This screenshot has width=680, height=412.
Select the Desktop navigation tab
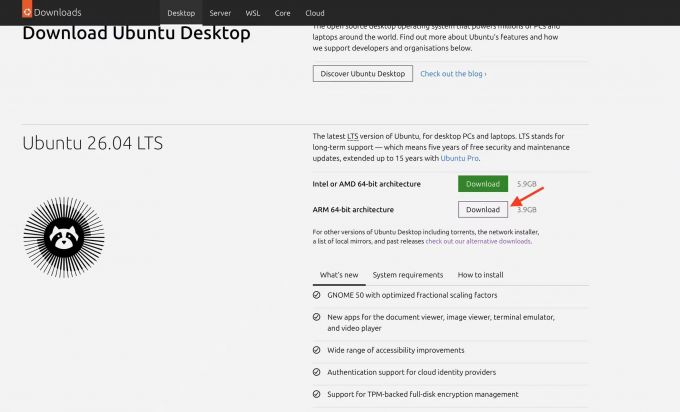pos(181,13)
